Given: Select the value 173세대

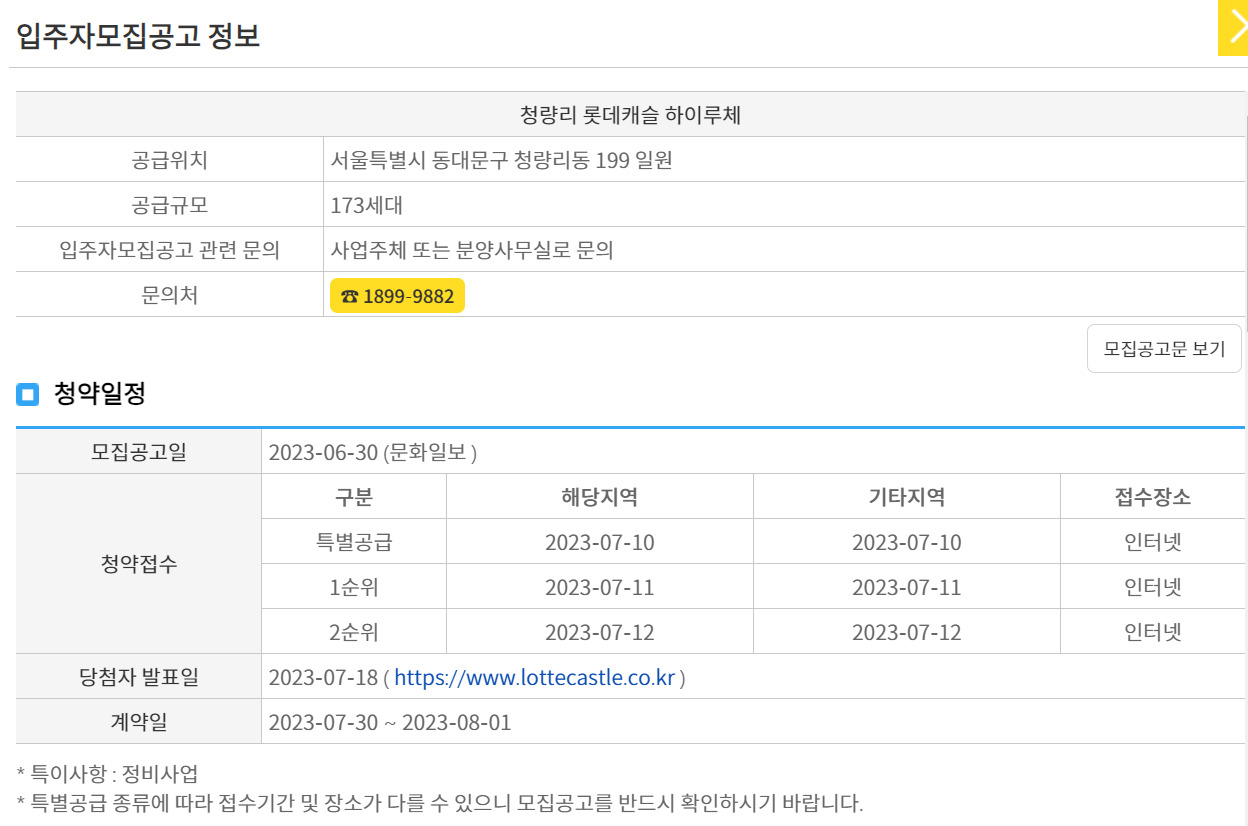Looking at the screenshot, I should point(367,206).
